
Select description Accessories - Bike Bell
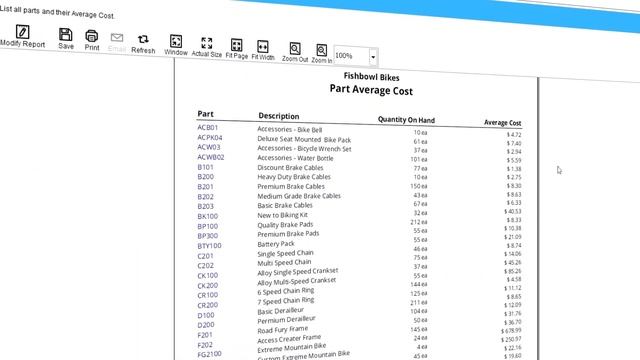(x=289, y=129)
